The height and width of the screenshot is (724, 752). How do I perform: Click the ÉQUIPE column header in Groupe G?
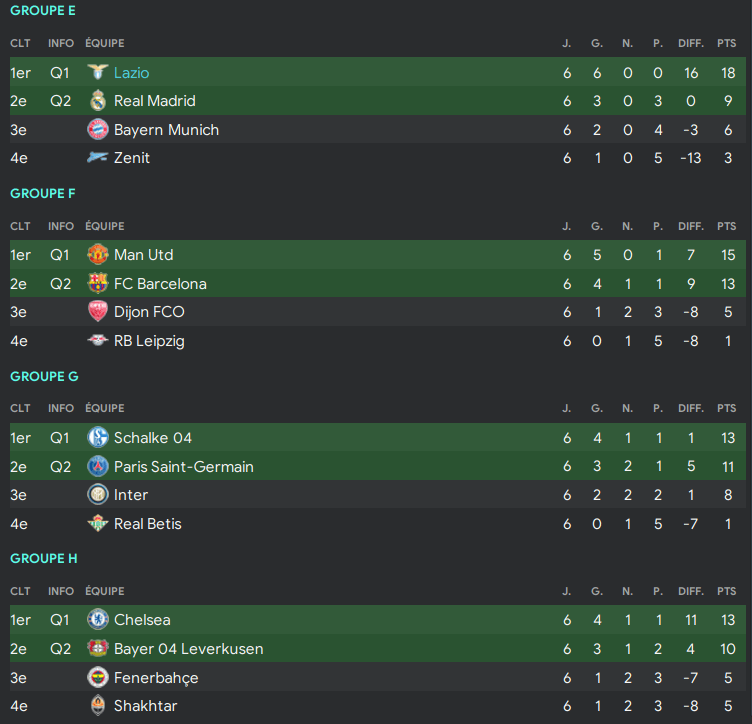(x=105, y=408)
